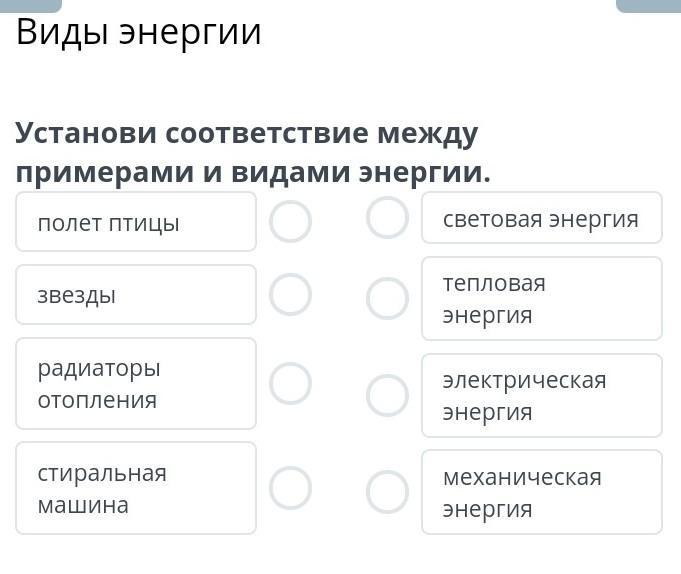The height and width of the screenshot is (574, 681).
Task: Select the circle next to 'полет птицы'
Action: (x=290, y=222)
